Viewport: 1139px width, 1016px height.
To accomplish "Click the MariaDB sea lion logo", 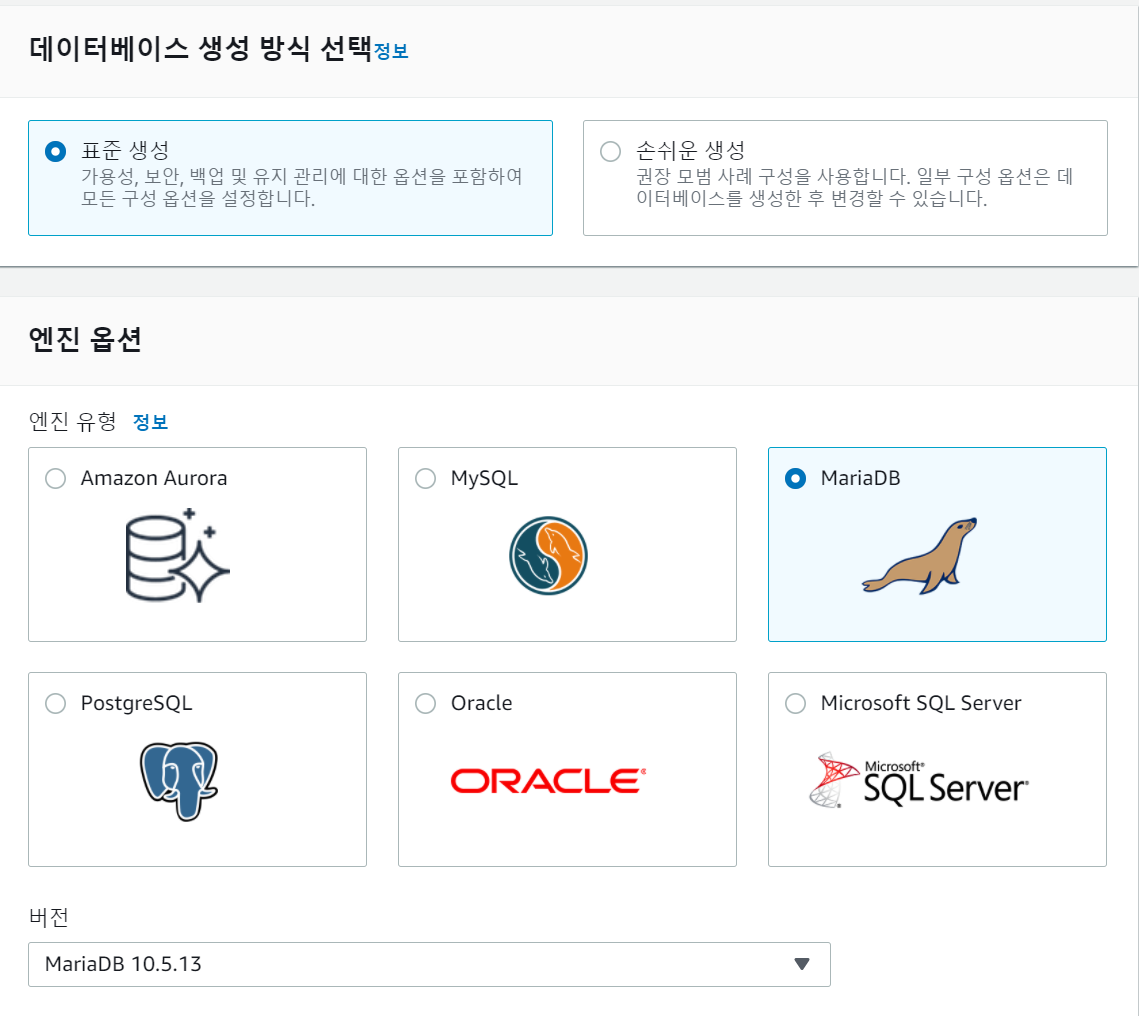I will (920, 556).
